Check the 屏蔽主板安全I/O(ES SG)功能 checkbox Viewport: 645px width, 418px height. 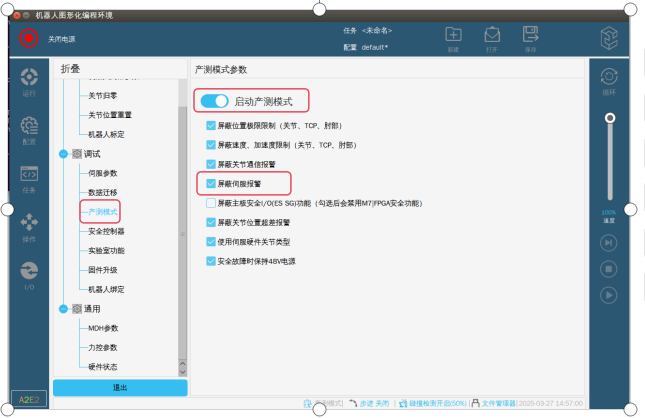(210, 203)
